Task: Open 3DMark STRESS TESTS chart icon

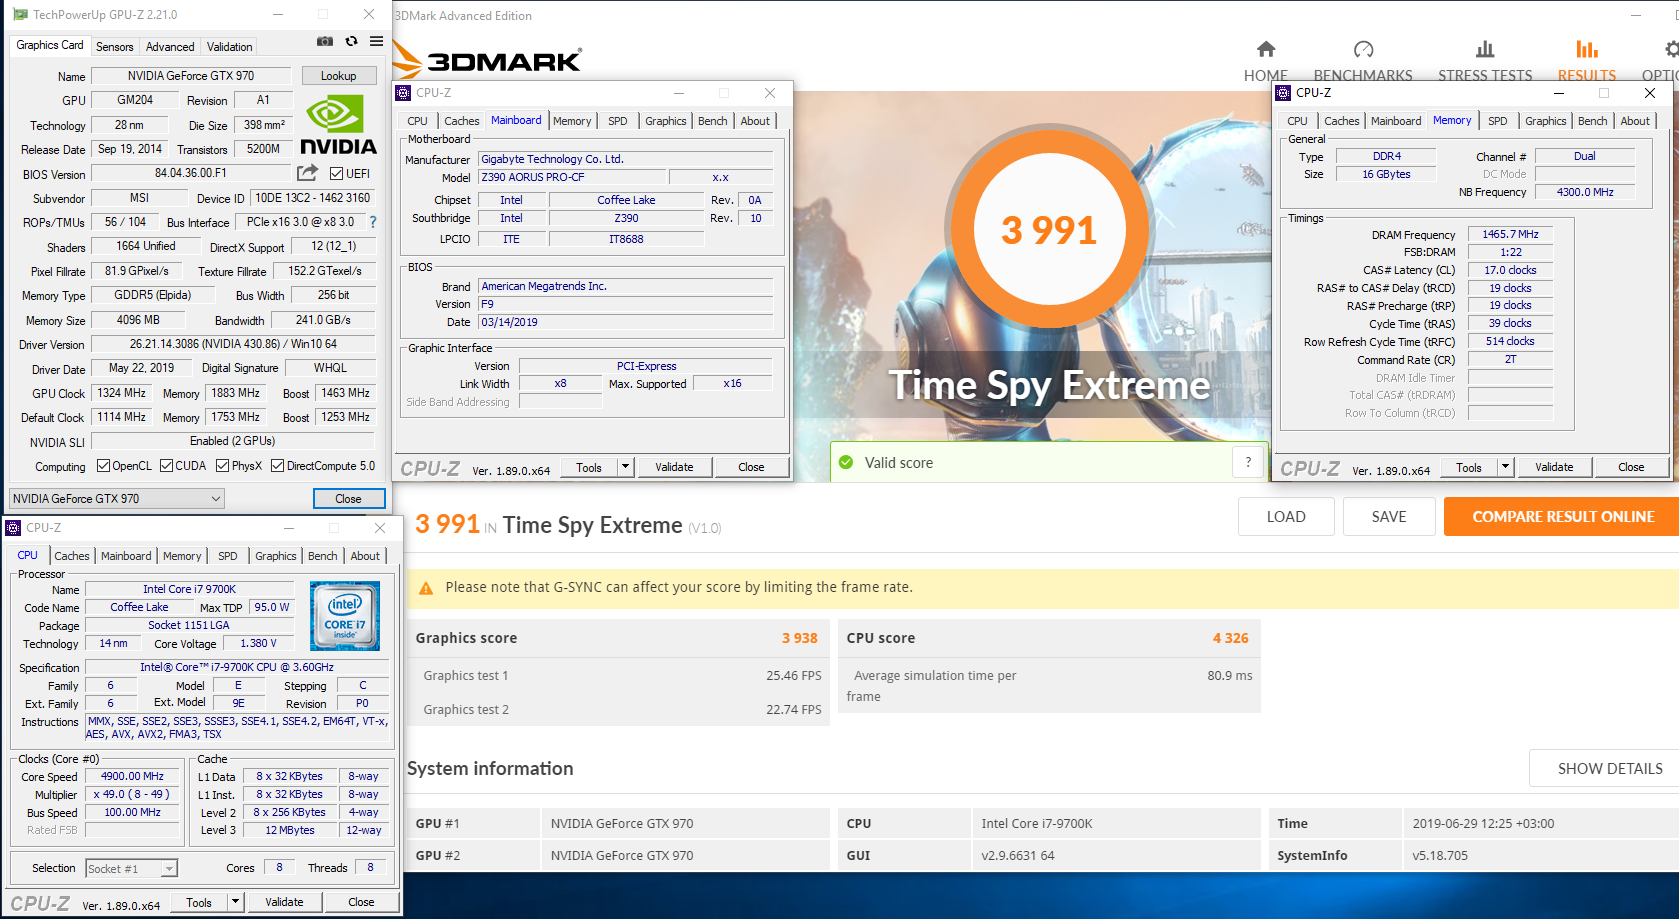Action: tap(1485, 49)
